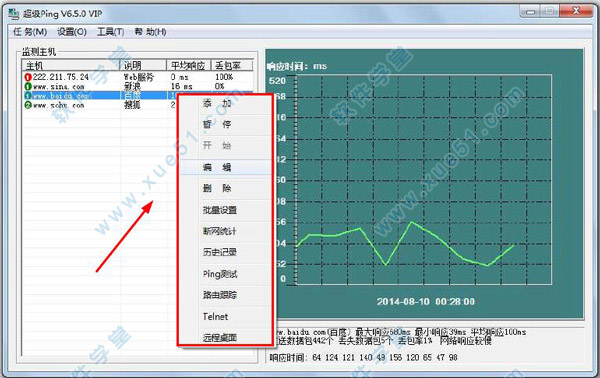Image resolution: width=600 pixels, height=378 pixels.
Task: Click the red status icon beside 222.211.75.24
Action: [28, 78]
